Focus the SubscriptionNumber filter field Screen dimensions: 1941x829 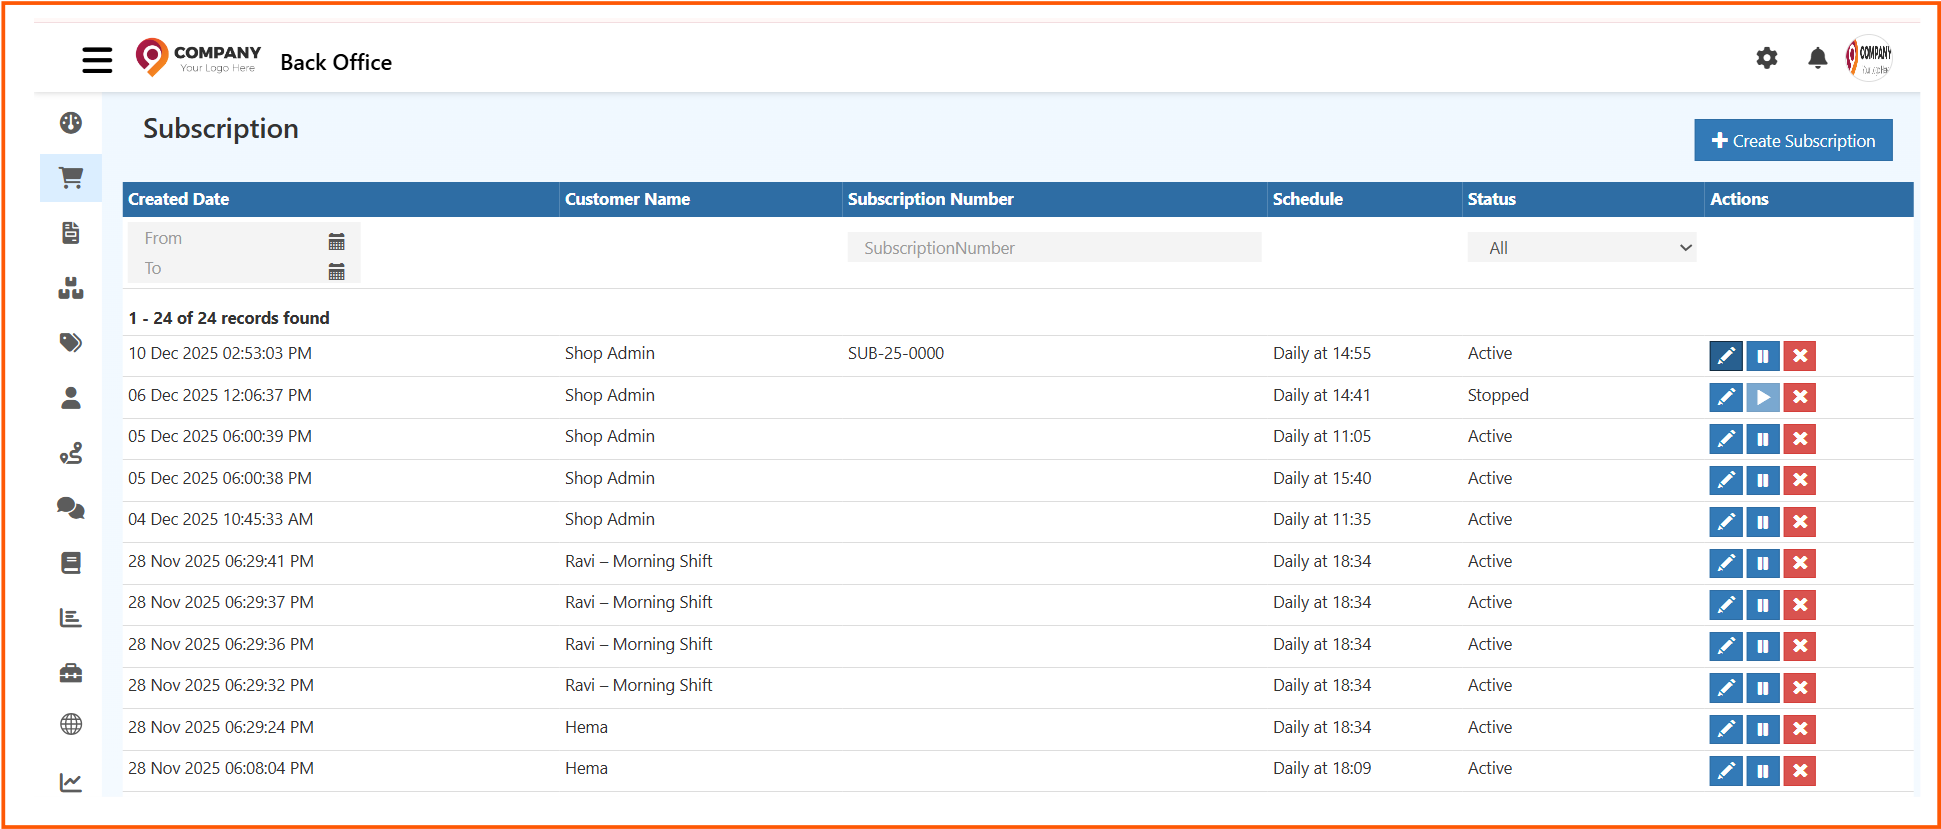click(x=1054, y=247)
